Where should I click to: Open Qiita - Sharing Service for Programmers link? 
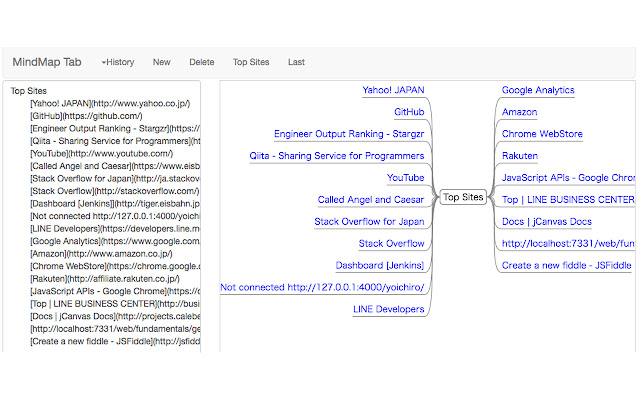point(337,156)
